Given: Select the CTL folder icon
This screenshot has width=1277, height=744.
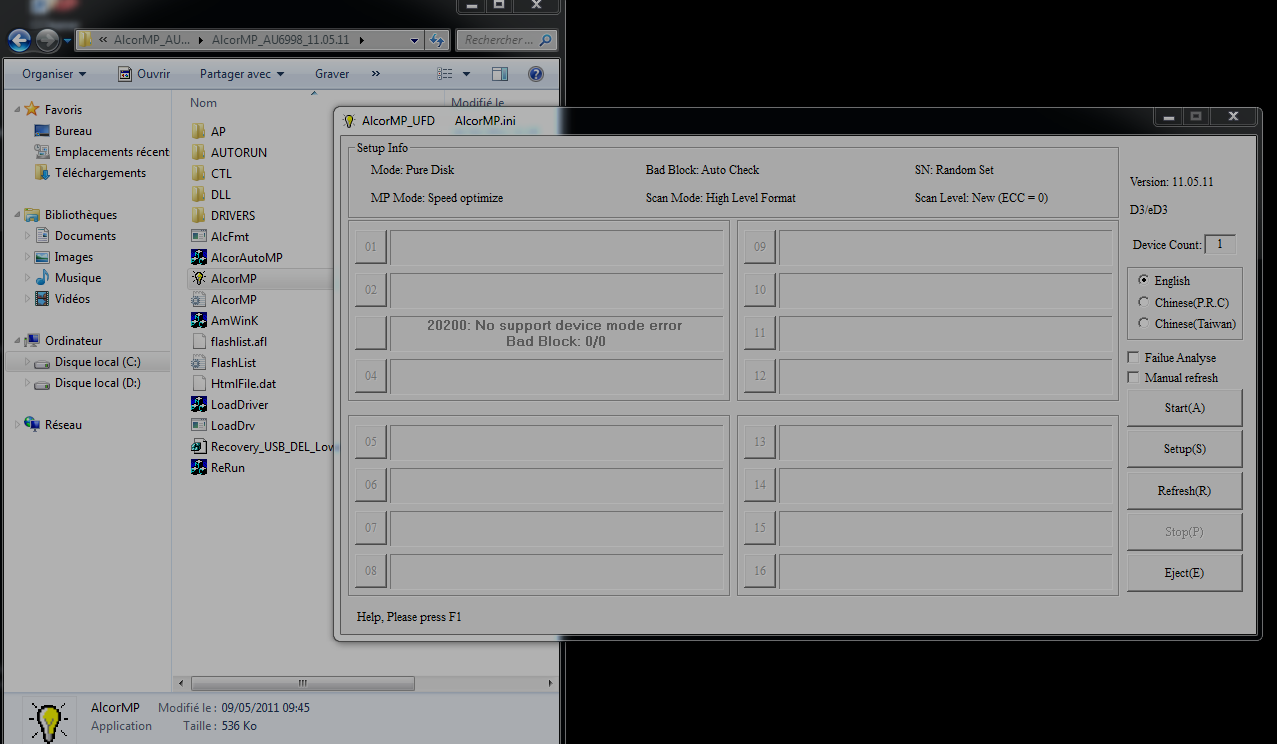Looking at the screenshot, I should pos(198,173).
